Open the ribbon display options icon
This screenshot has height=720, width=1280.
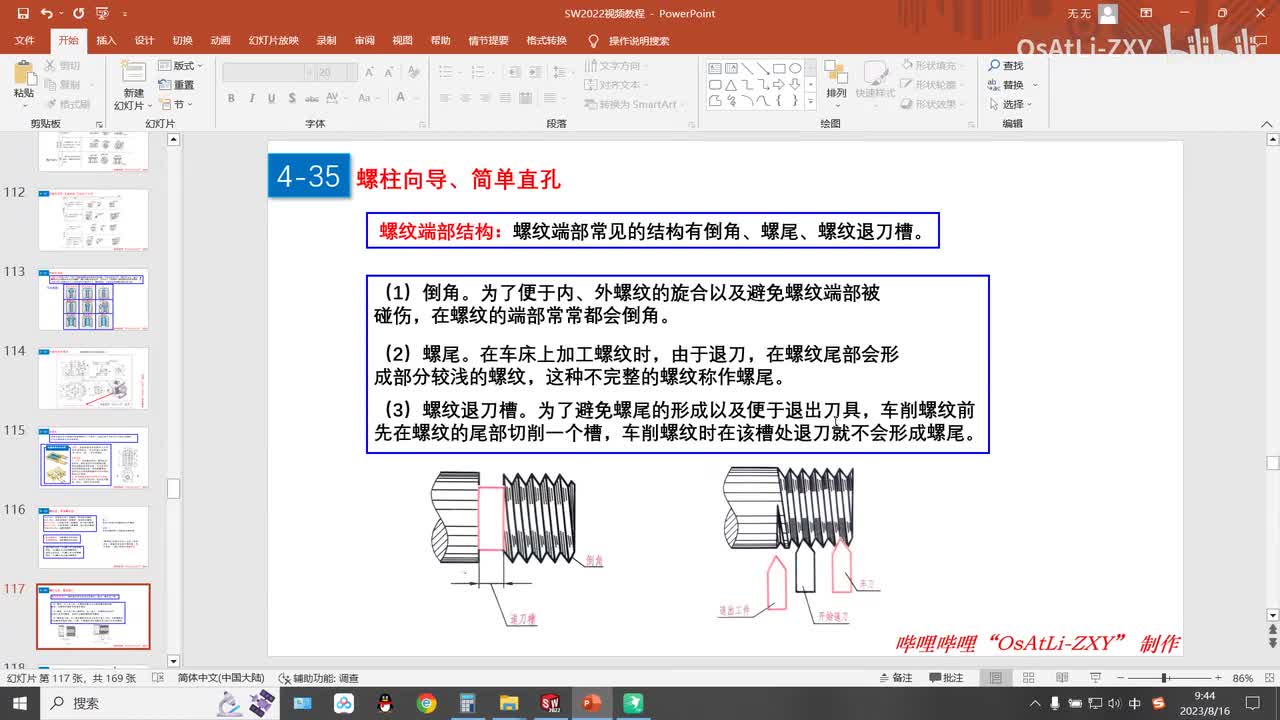click(1146, 14)
